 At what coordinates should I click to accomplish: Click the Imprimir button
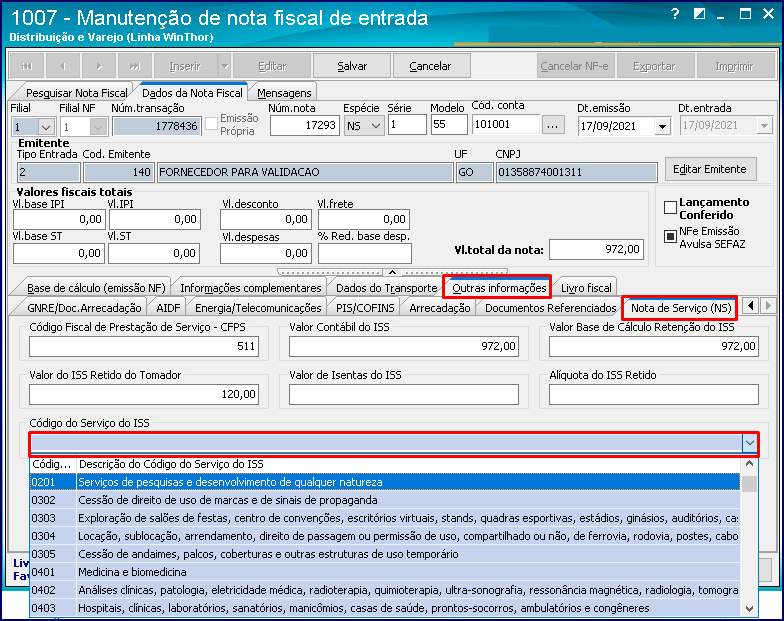coord(734,66)
